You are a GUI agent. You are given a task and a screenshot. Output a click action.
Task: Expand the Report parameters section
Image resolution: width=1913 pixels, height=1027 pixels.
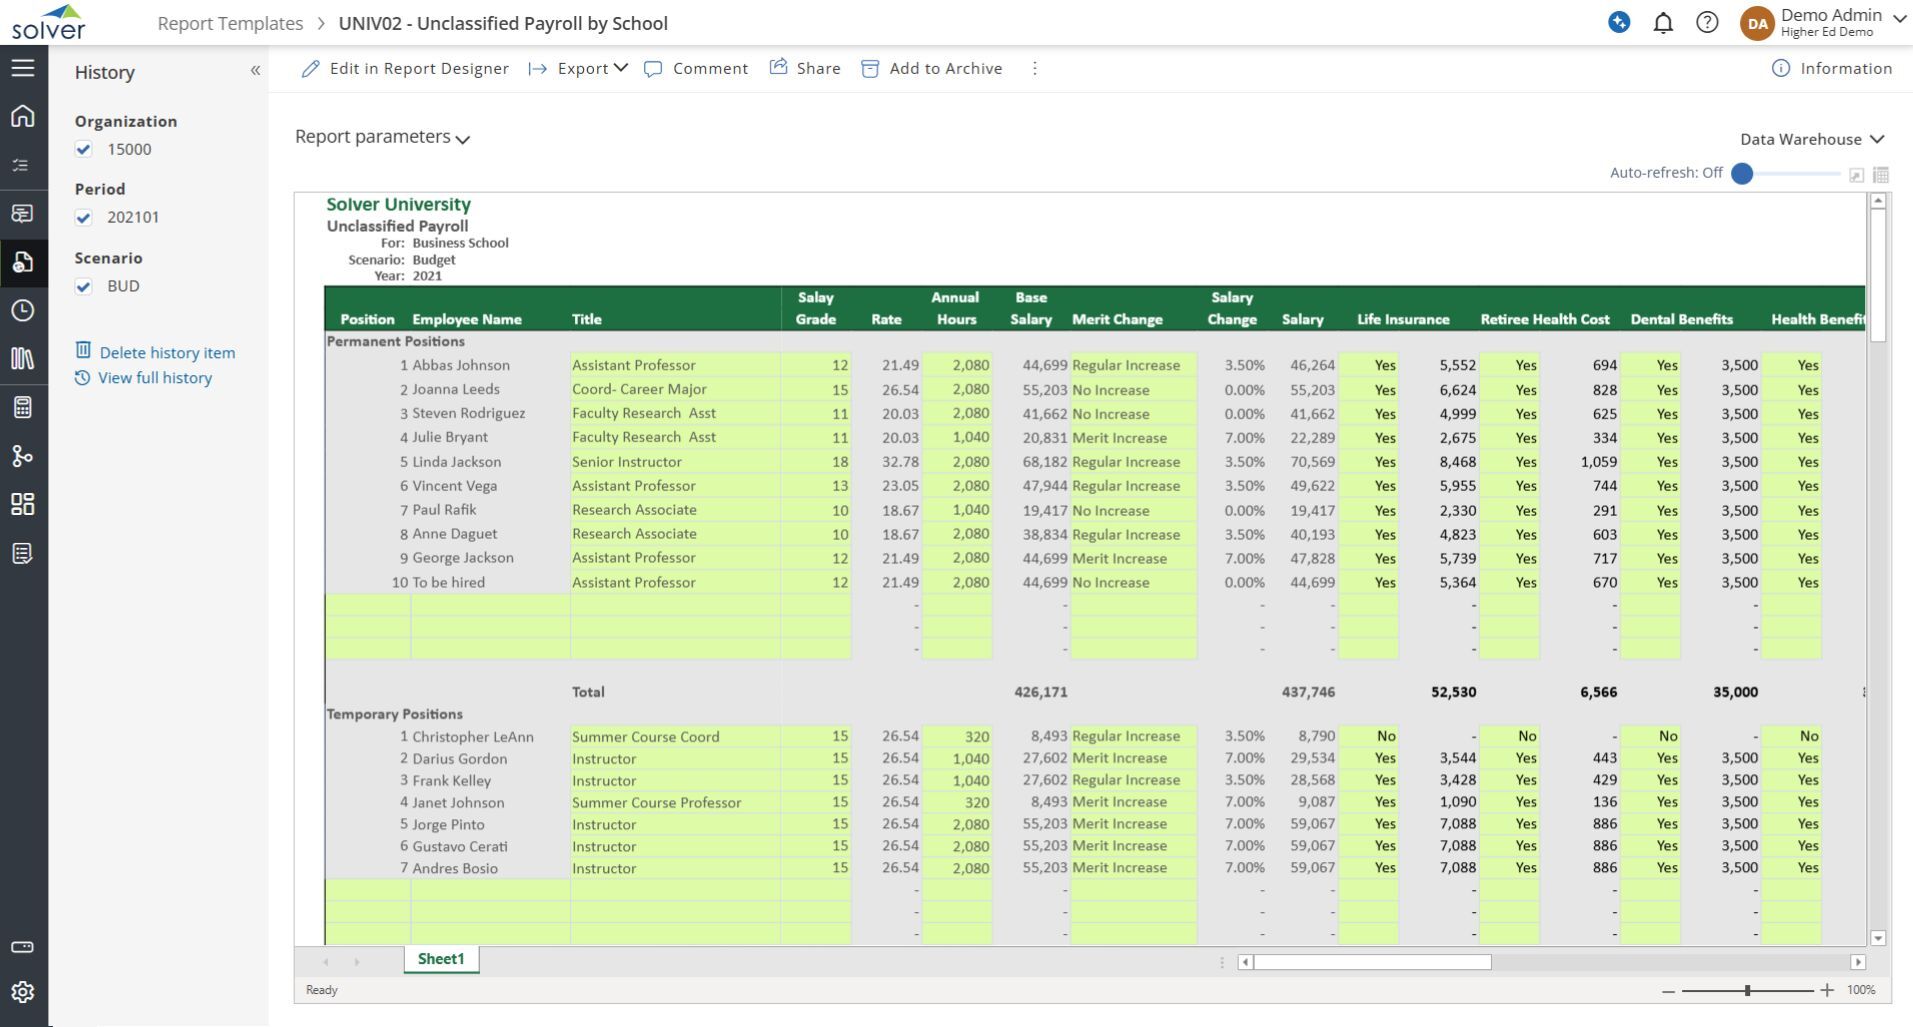coord(382,137)
